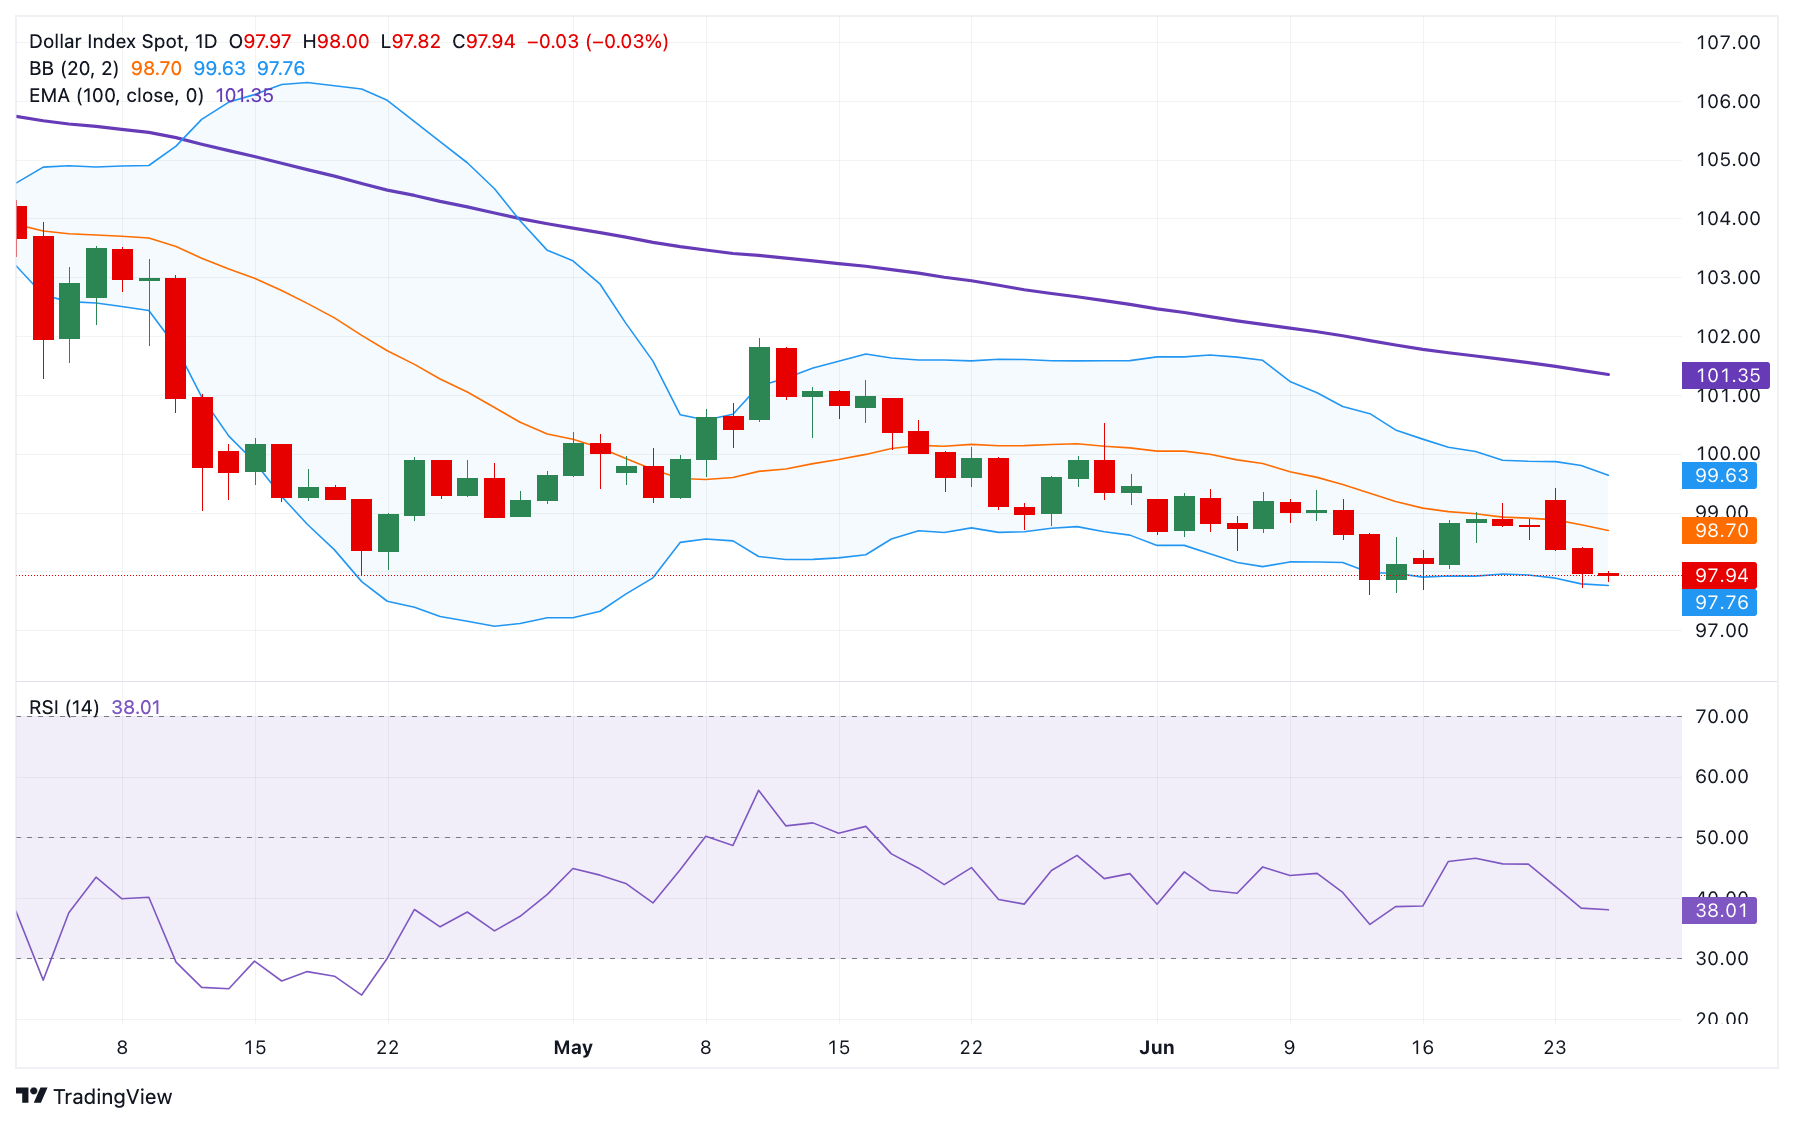The width and height of the screenshot is (1794, 1124).
Task: Click the tall green candle near May 12
Action: [x=759, y=383]
